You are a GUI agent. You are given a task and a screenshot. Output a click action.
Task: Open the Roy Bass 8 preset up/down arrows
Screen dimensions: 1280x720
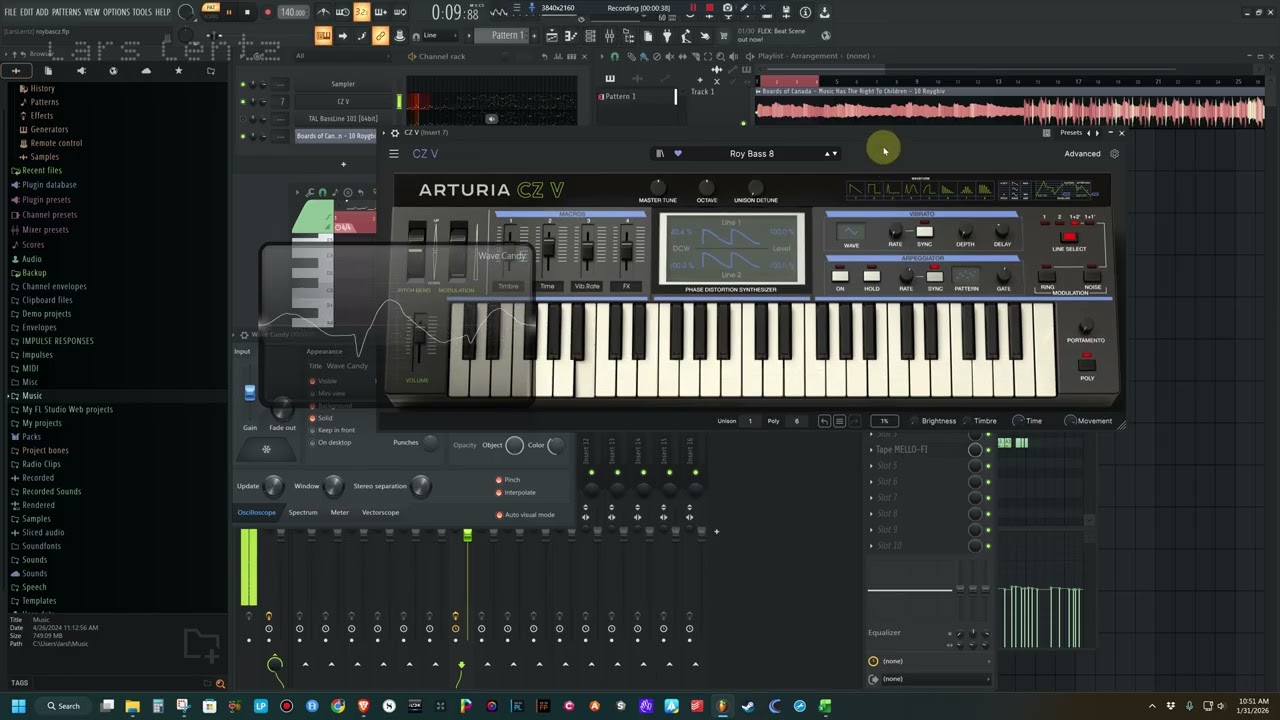[830, 154]
